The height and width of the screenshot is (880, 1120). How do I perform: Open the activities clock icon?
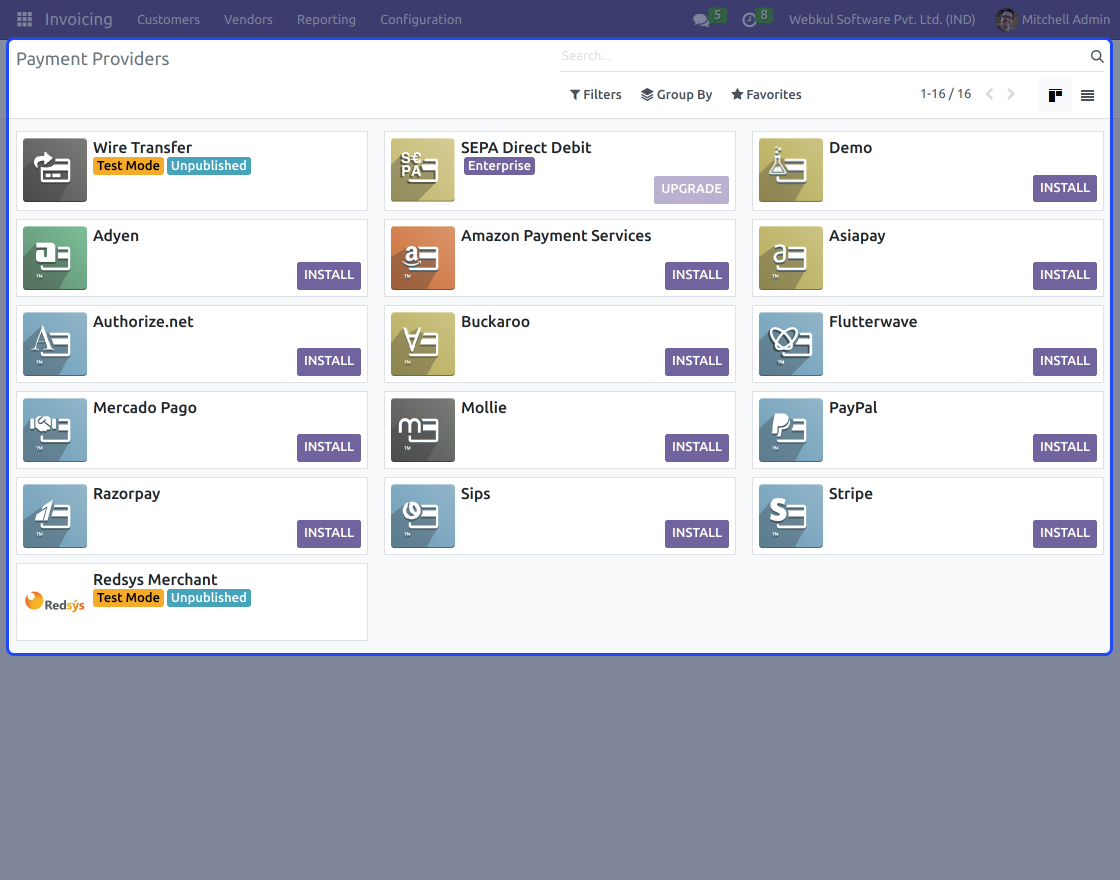(x=749, y=20)
